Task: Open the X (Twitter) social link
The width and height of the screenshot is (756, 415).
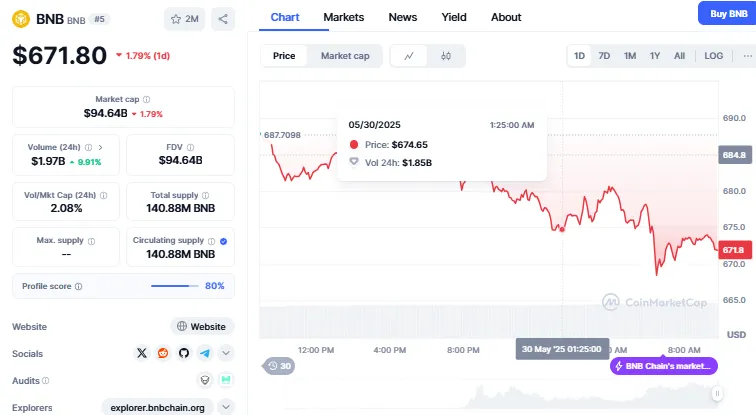Action: point(142,353)
